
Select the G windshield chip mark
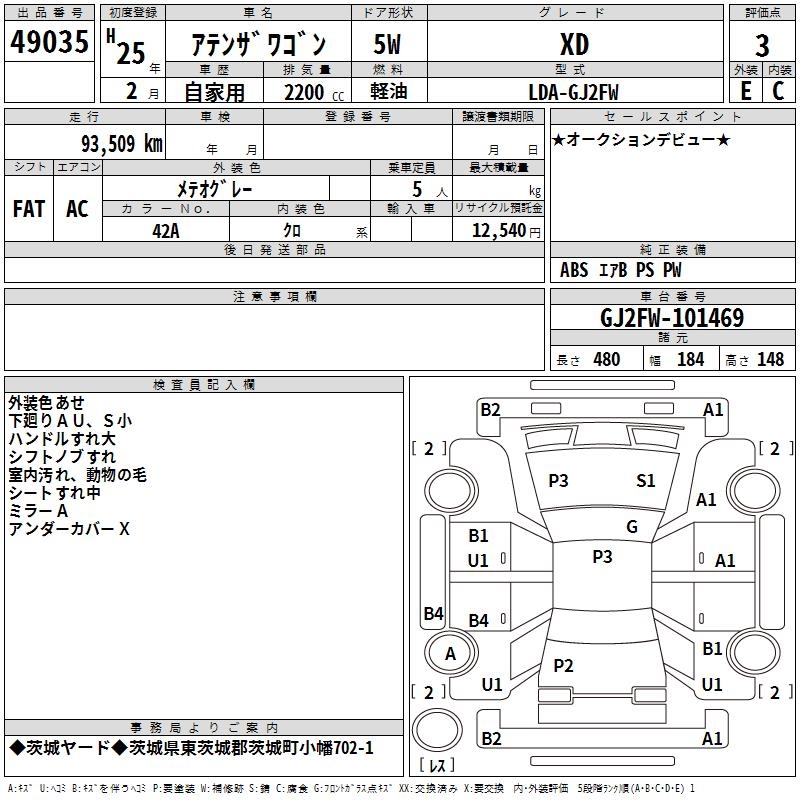pos(632,527)
